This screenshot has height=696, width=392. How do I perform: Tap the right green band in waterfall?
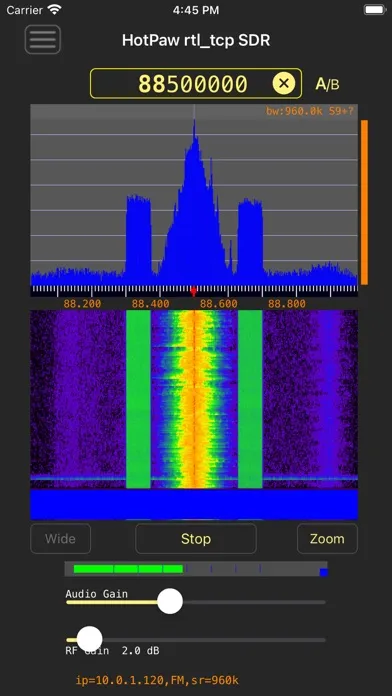click(x=250, y=399)
